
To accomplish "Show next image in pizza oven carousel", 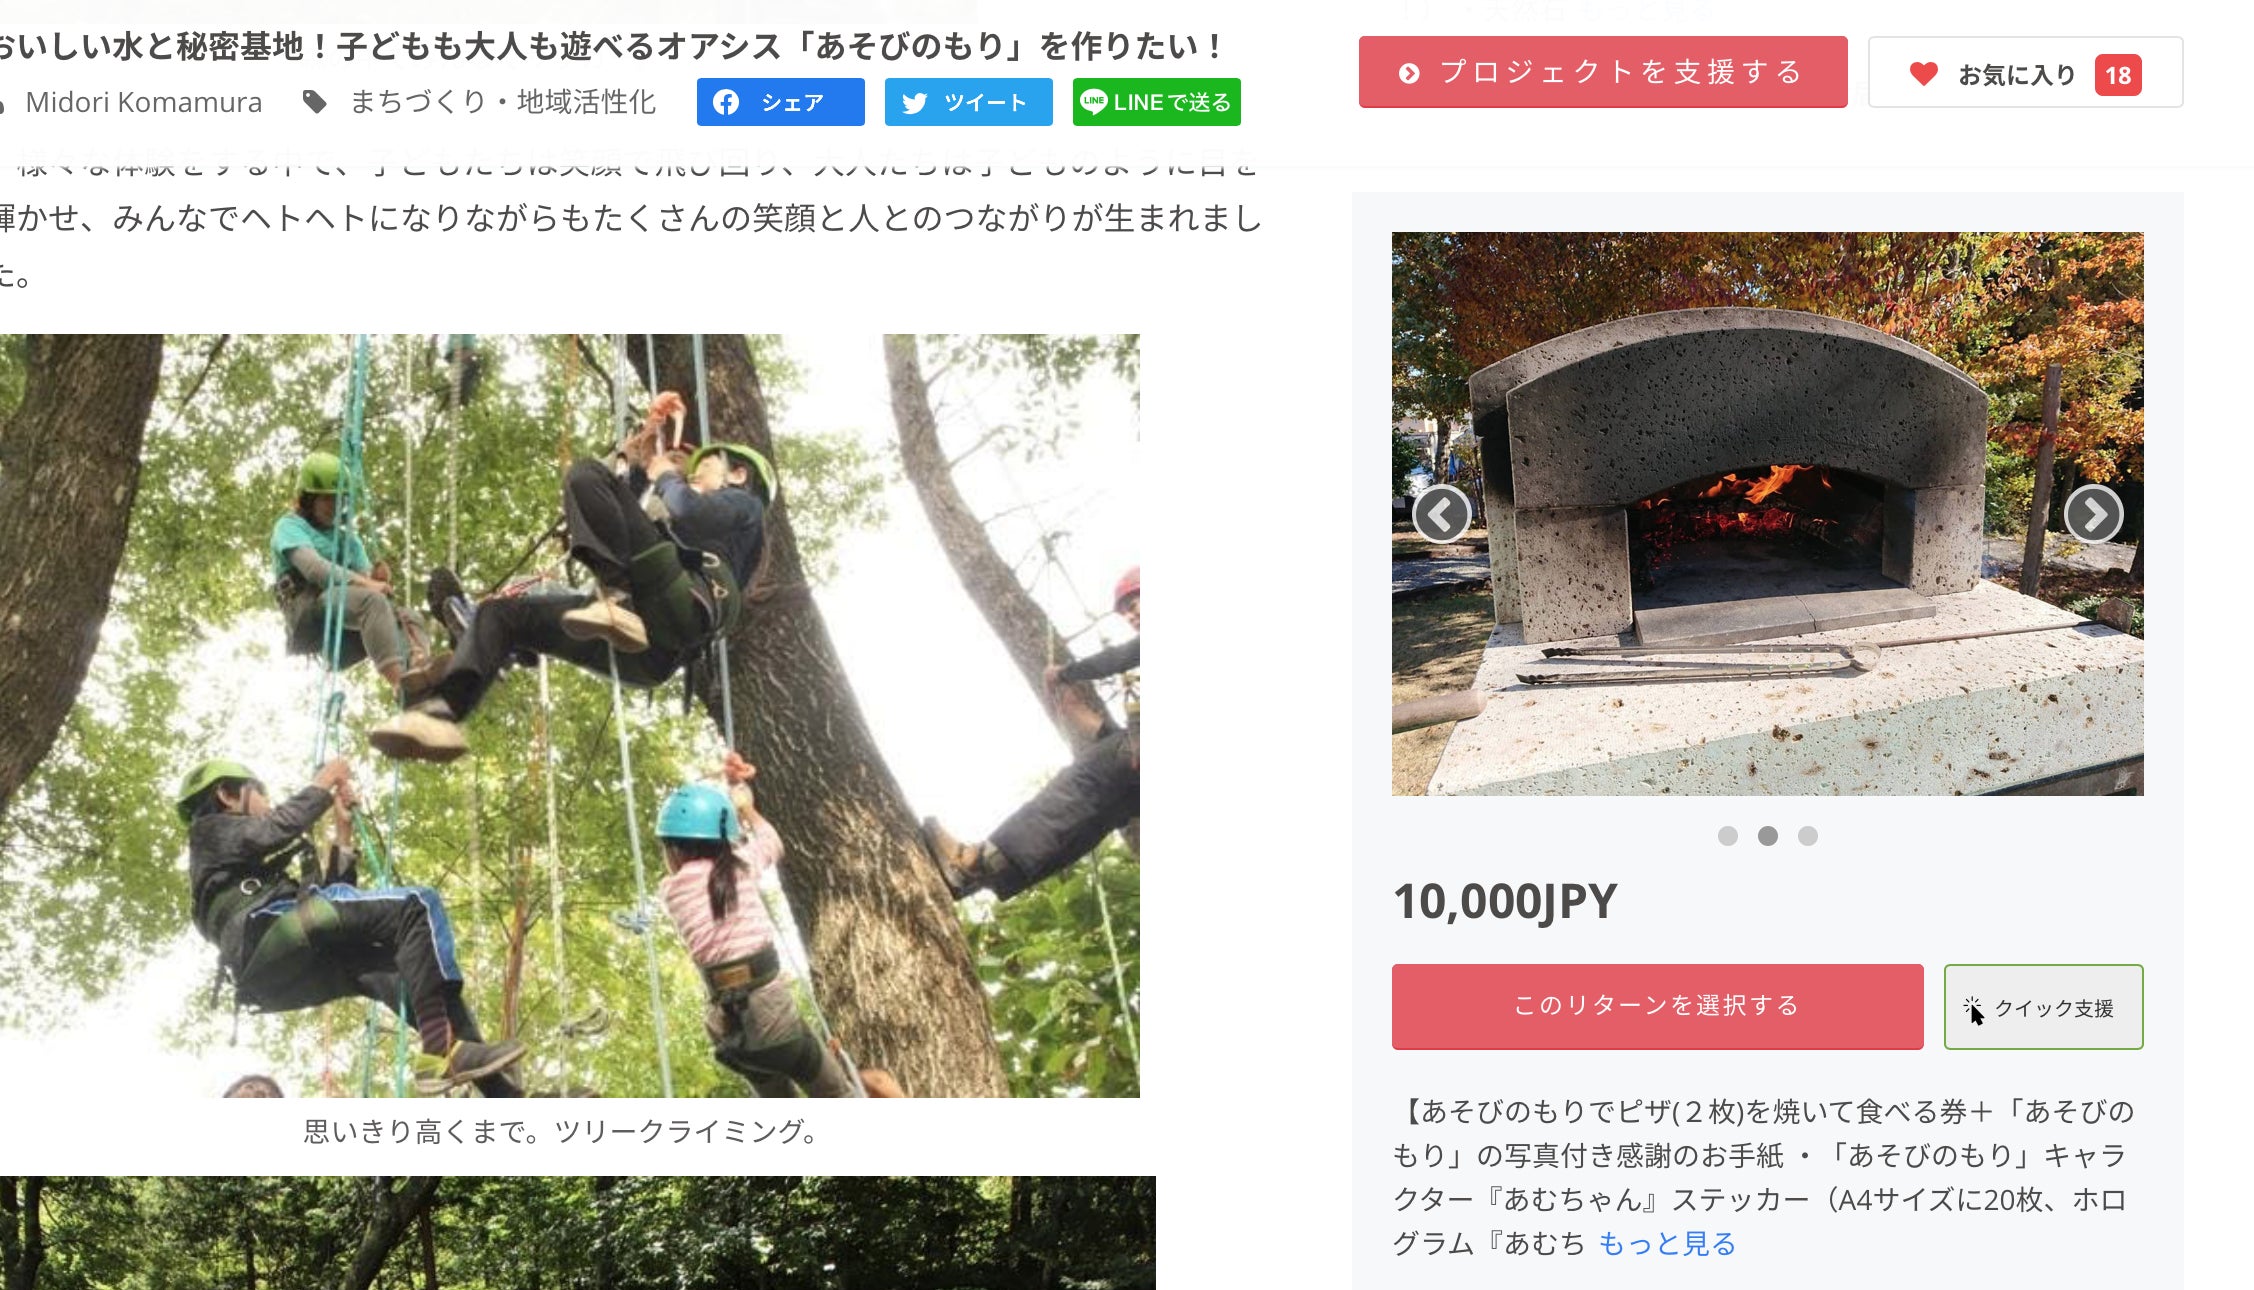I will click(2093, 514).
